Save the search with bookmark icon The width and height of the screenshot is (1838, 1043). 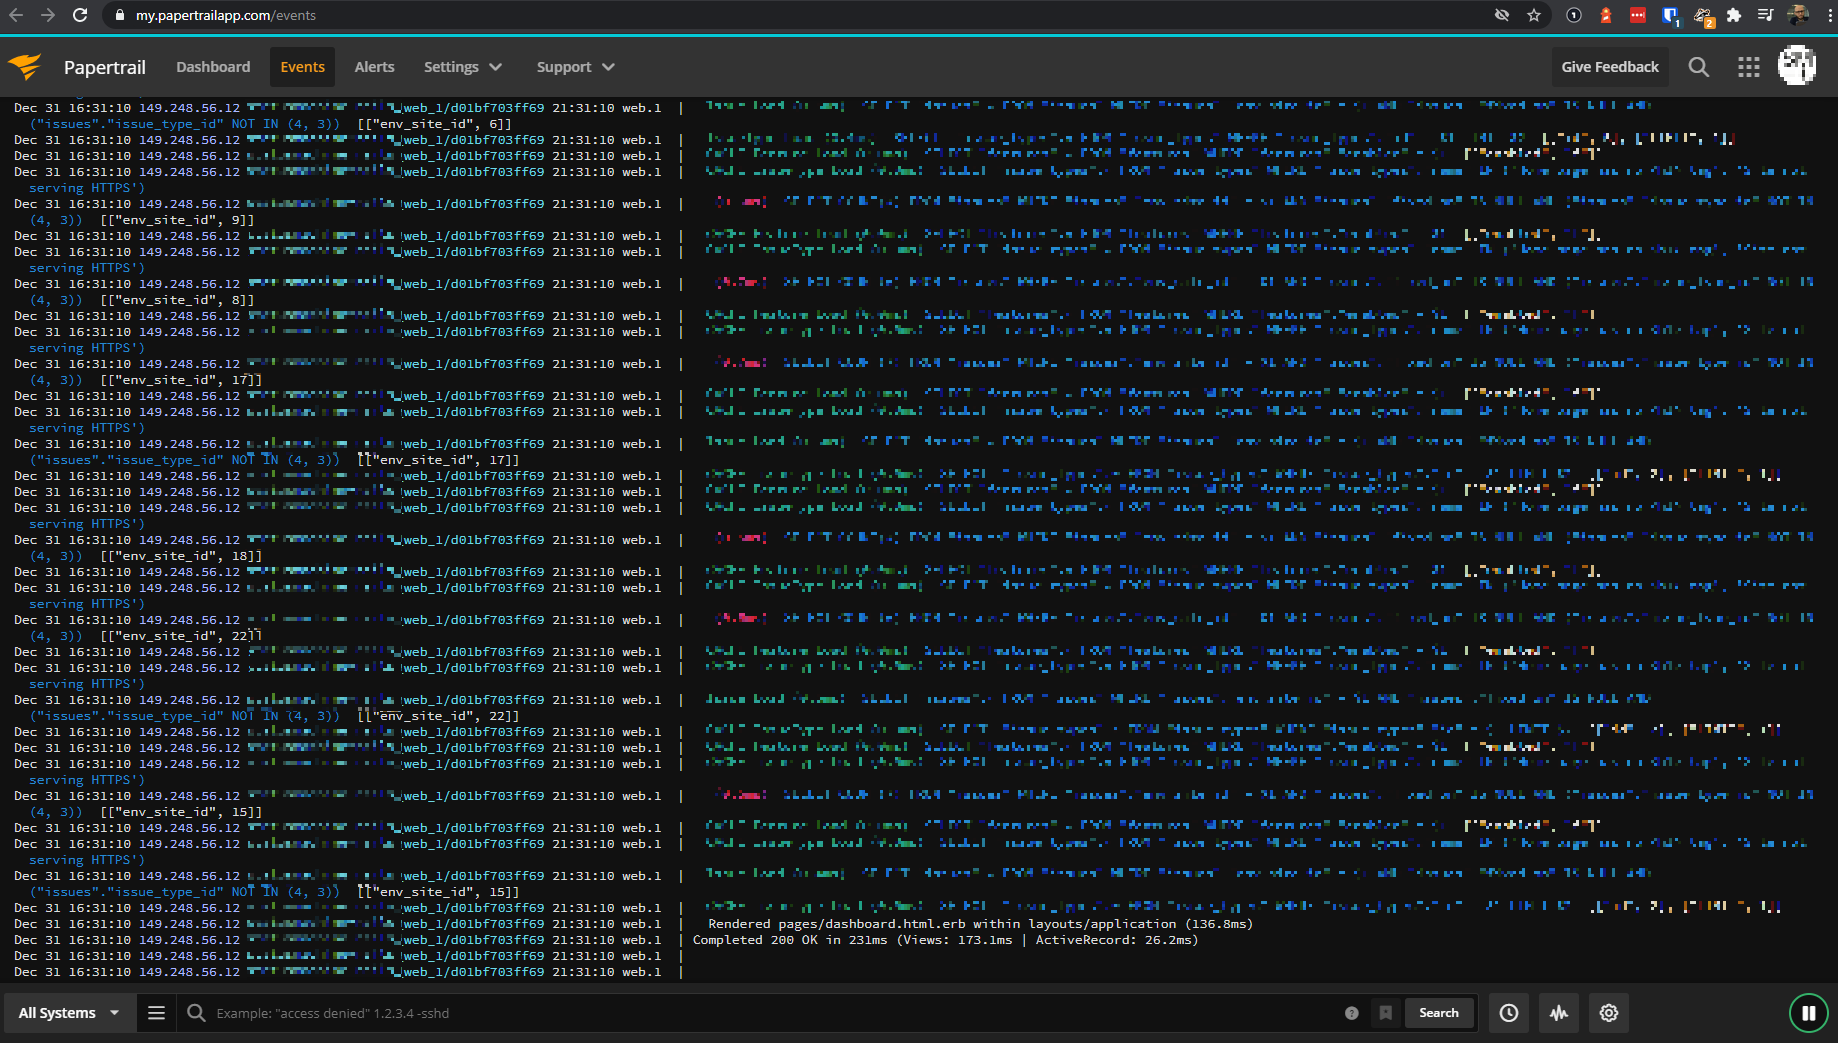point(1386,1013)
